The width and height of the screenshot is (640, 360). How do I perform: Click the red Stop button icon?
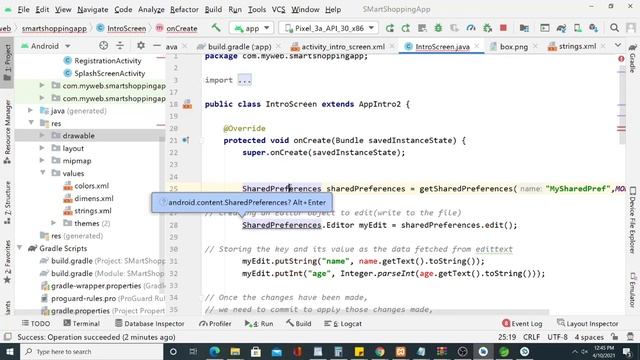(503, 28)
